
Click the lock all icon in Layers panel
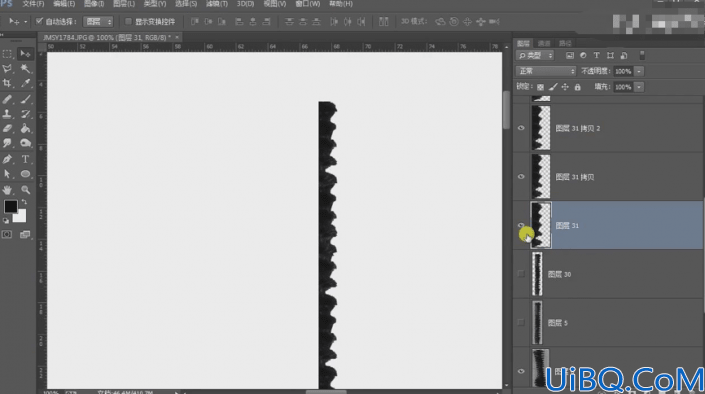(x=578, y=87)
